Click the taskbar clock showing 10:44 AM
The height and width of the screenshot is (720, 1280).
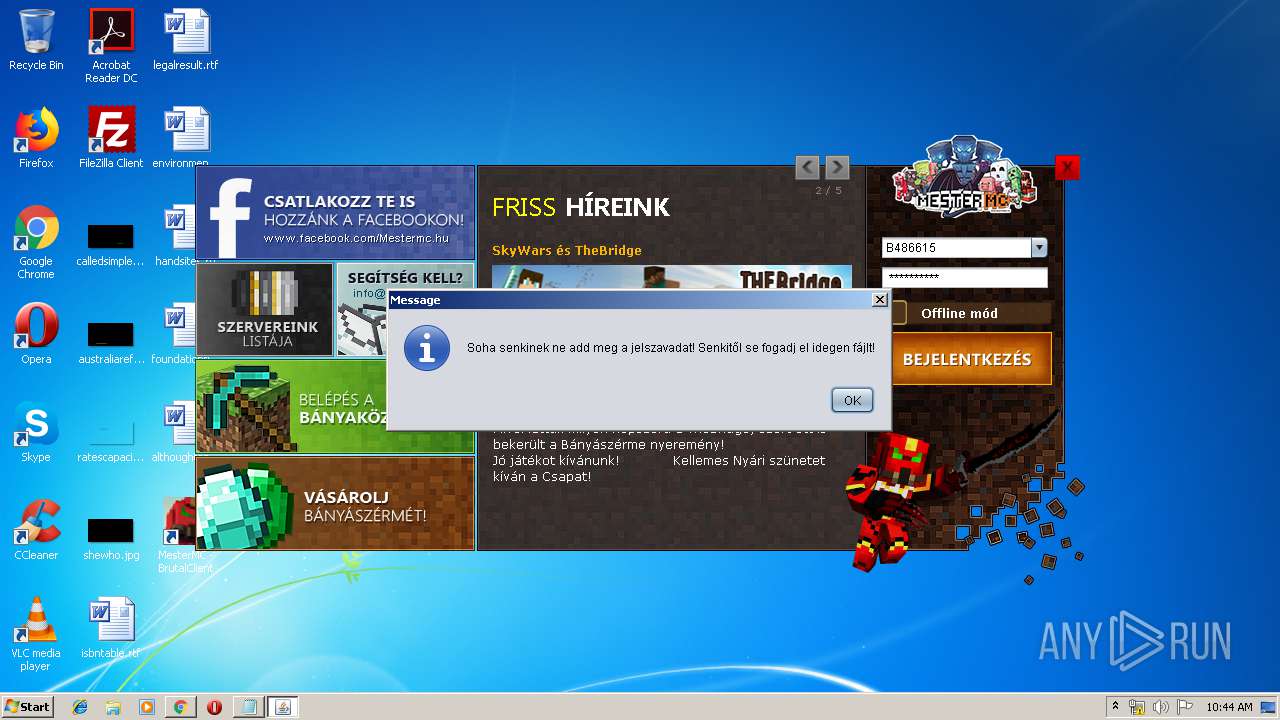tap(1229, 707)
